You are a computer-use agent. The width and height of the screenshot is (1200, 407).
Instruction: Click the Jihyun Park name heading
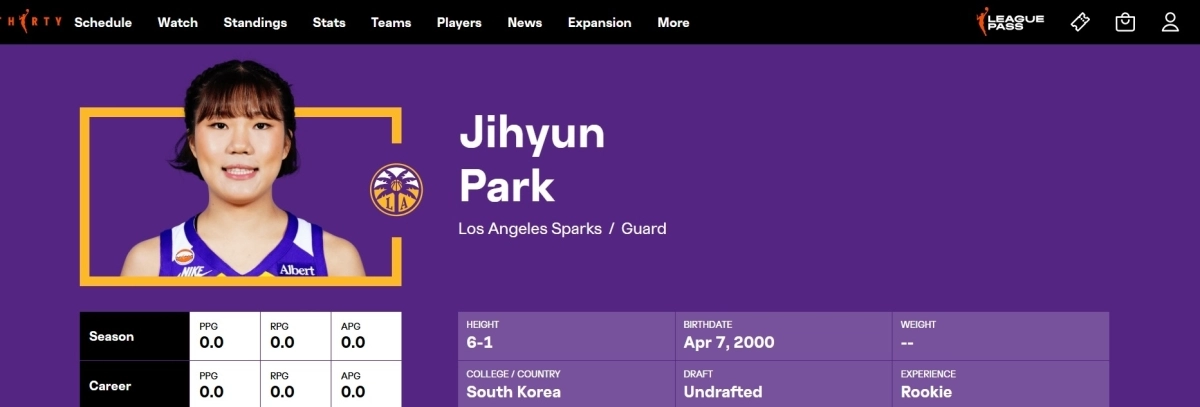[x=532, y=159]
